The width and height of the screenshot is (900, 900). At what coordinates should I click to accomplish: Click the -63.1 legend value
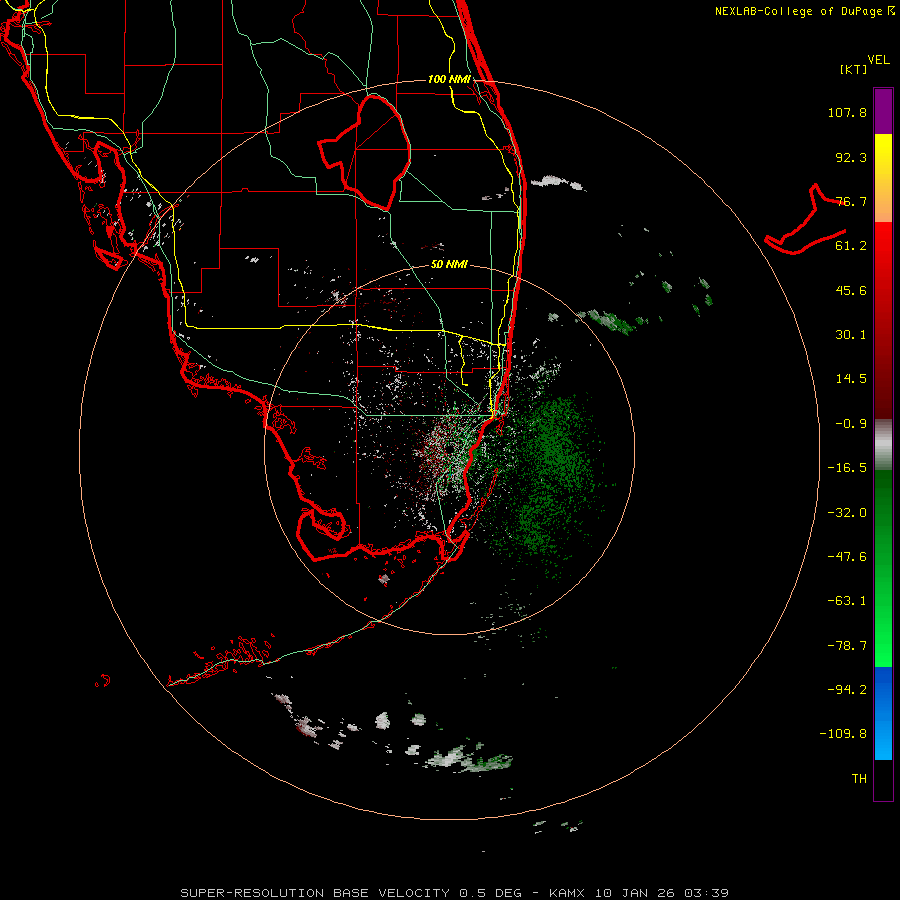(x=847, y=601)
